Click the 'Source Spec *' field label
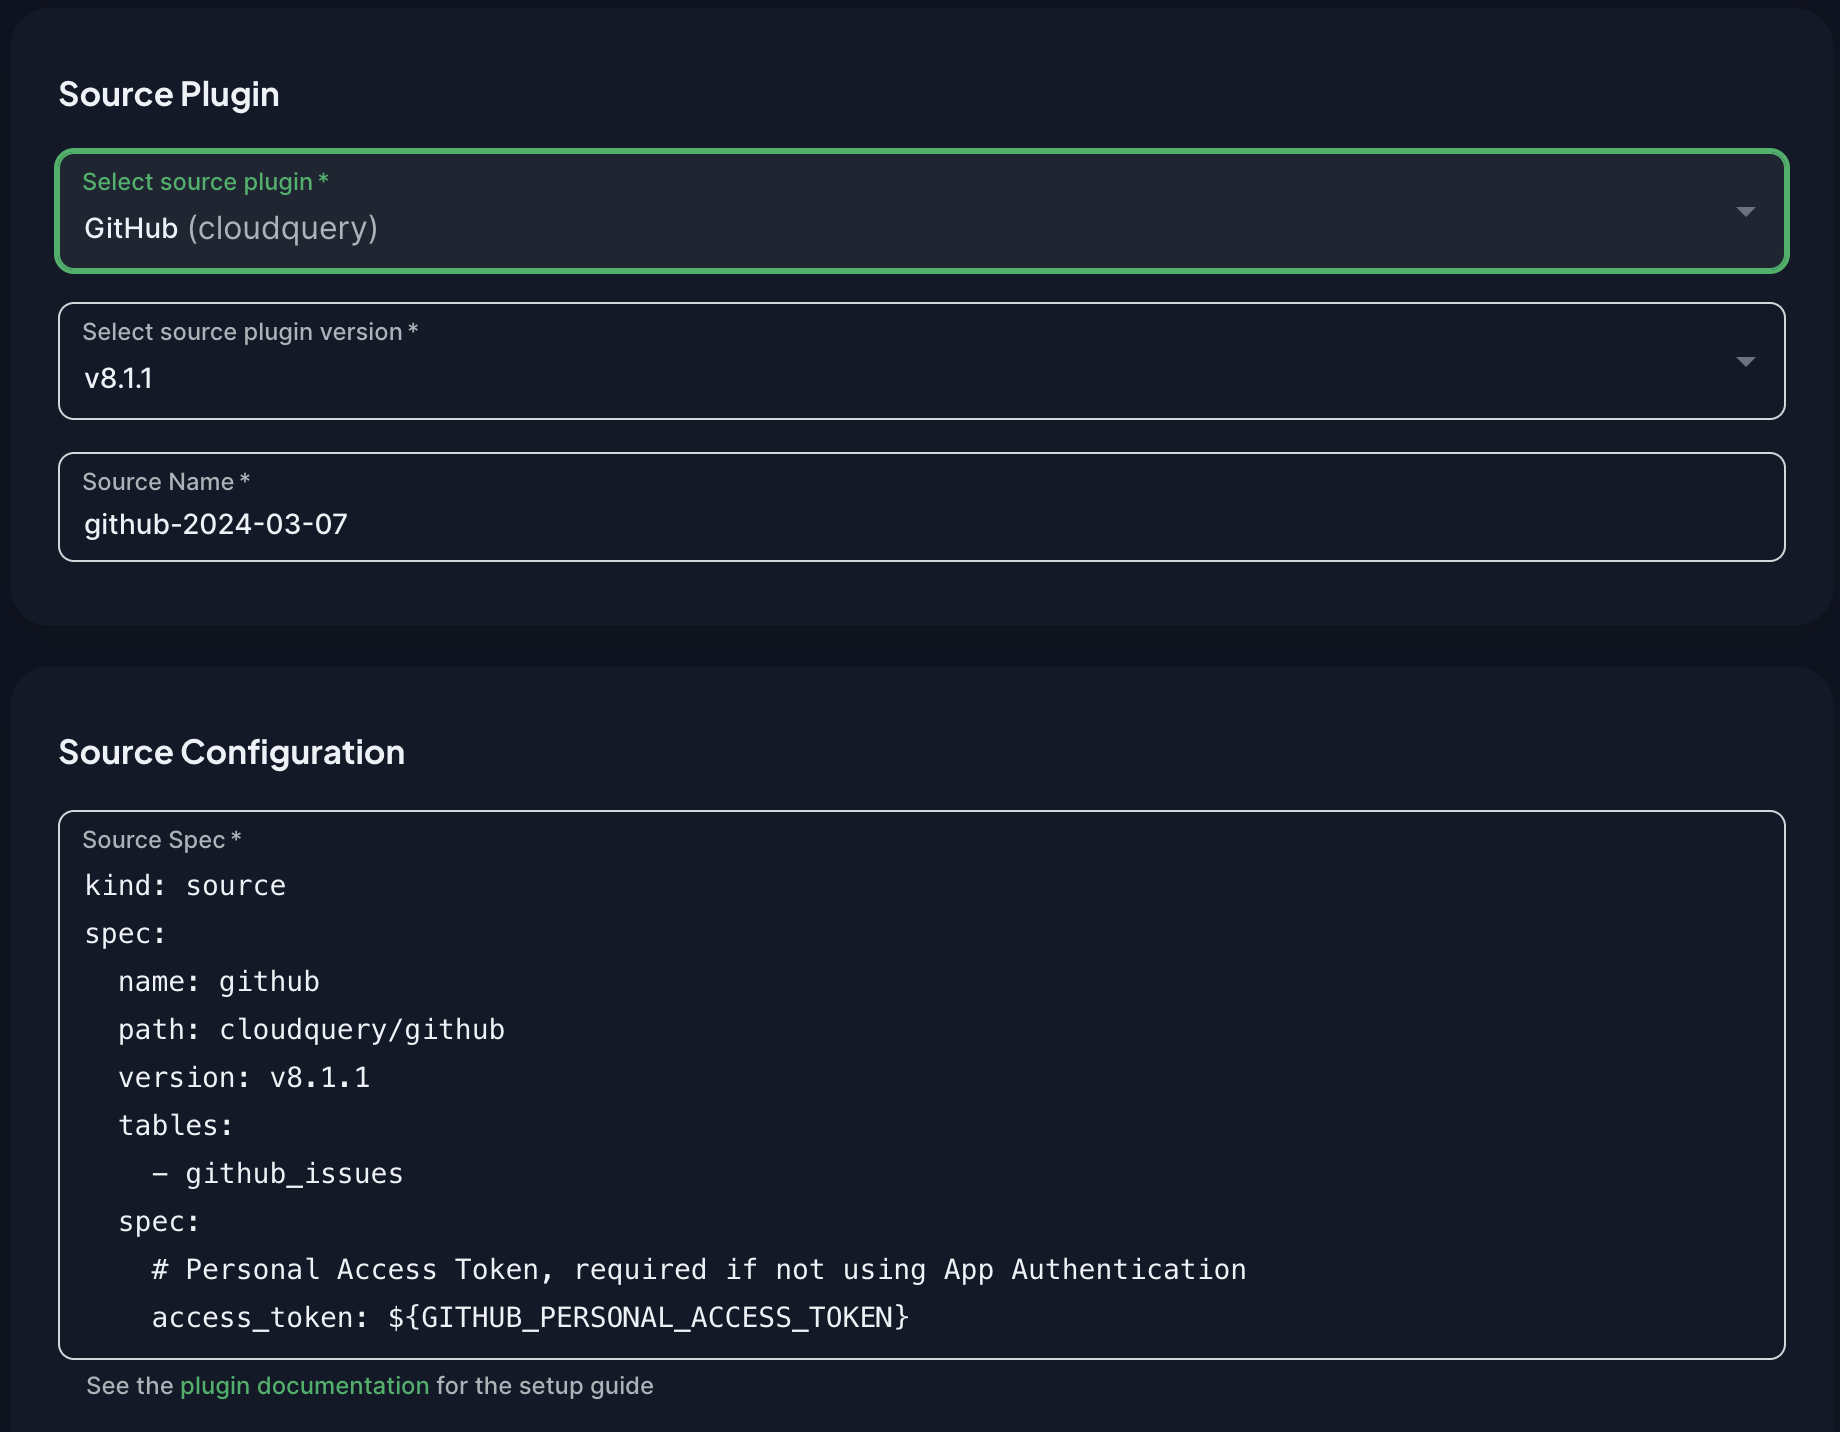This screenshot has height=1432, width=1840. click(162, 840)
